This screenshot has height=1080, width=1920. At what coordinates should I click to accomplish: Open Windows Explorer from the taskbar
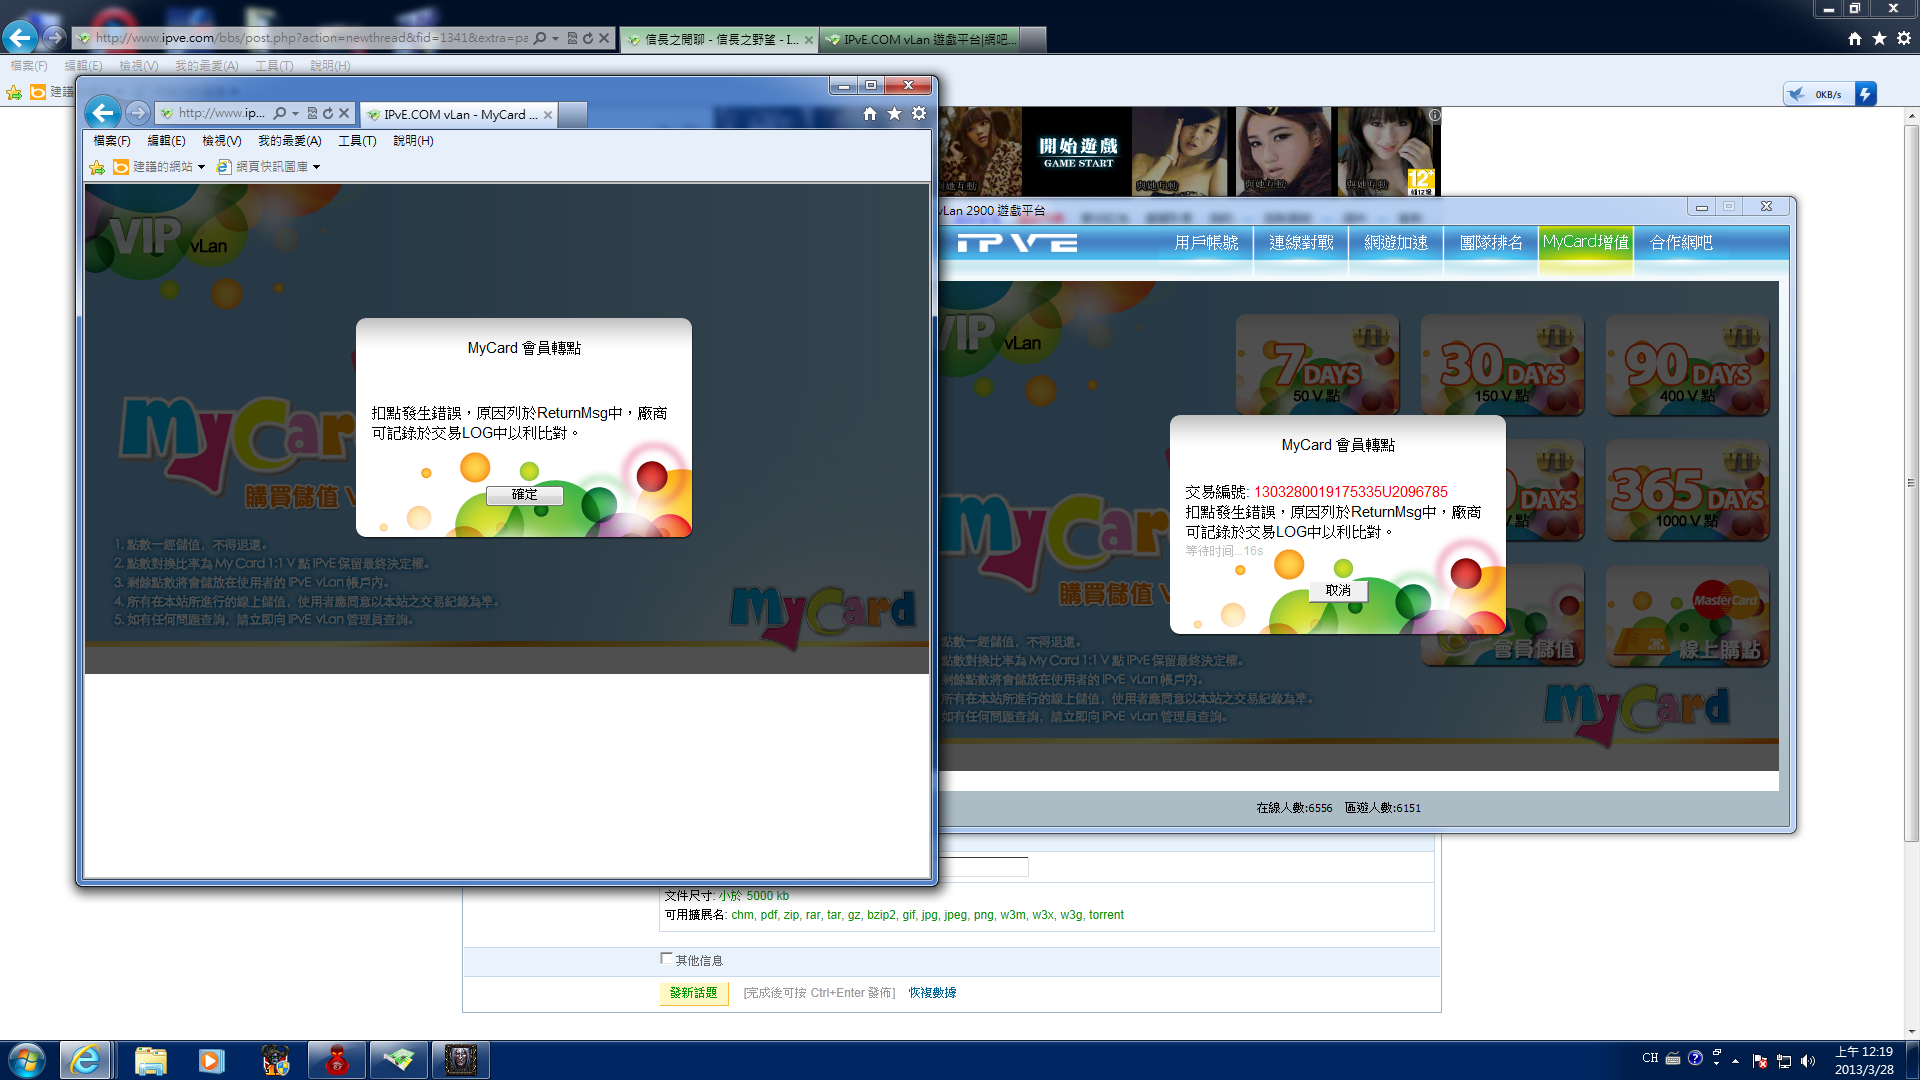click(x=150, y=1060)
